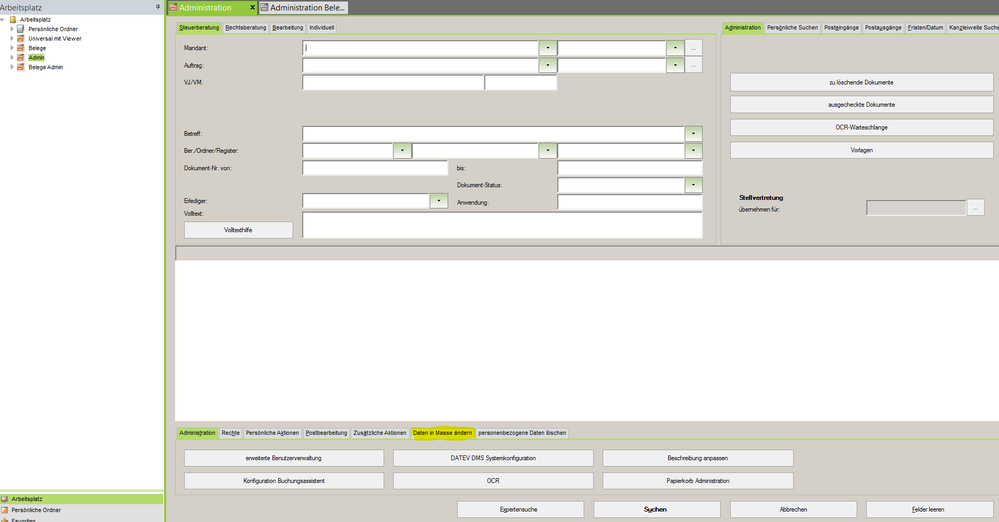Click the Admin icon in the tree
The height and width of the screenshot is (522, 999).
pyautogui.click(x=20, y=57)
